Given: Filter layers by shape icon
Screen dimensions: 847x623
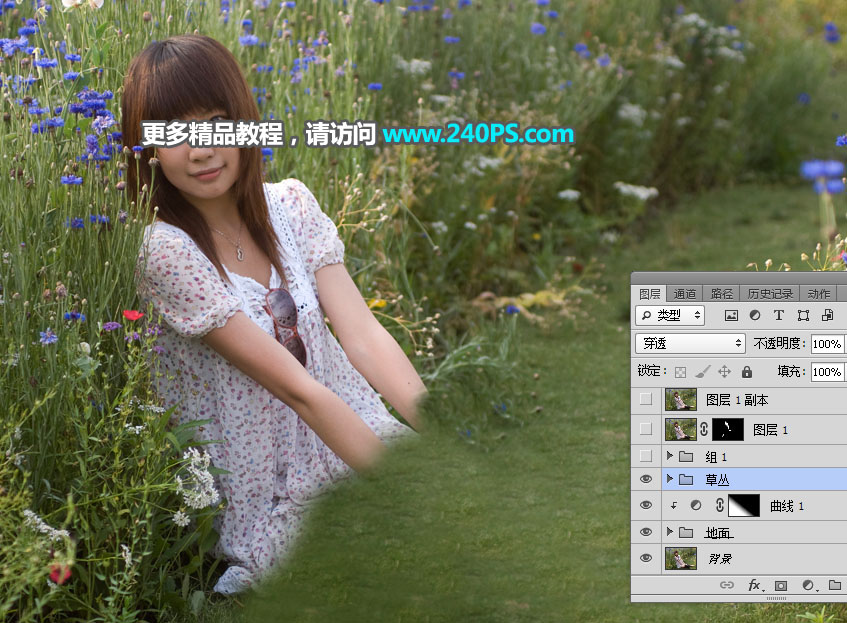Looking at the screenshot, I should [803, 316].
